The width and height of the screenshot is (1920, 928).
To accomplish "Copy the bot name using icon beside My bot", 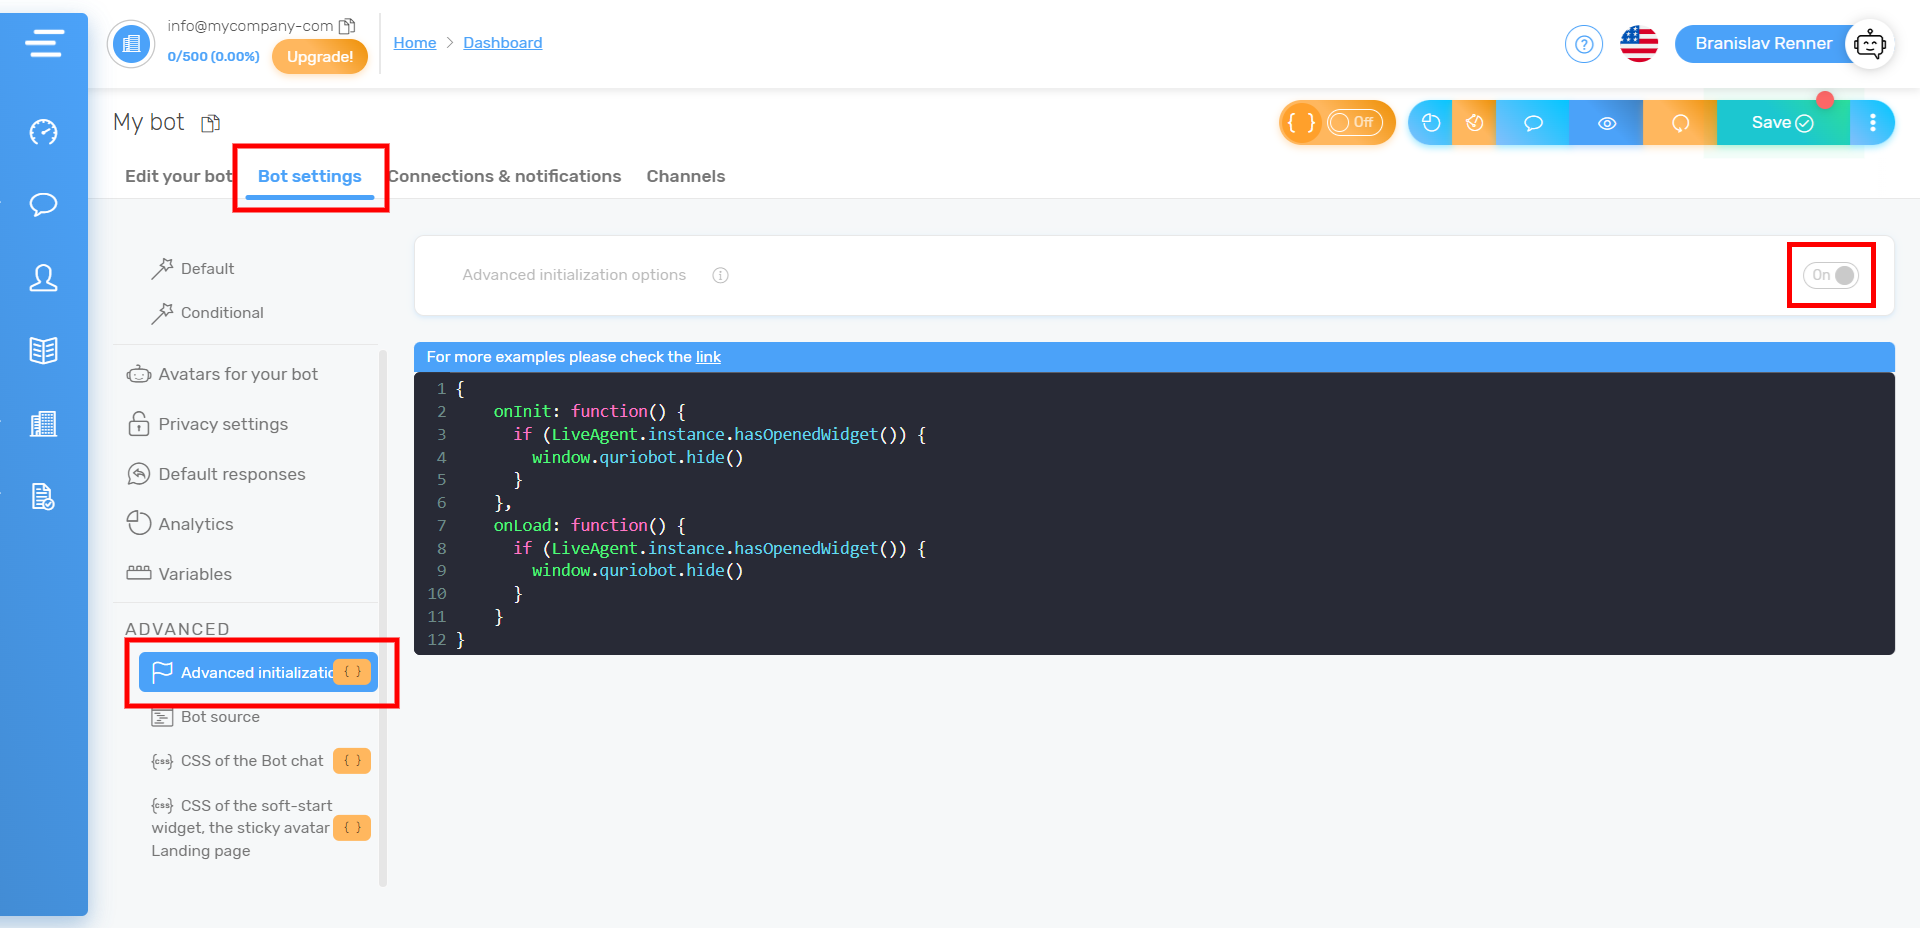I will point(210,123).
